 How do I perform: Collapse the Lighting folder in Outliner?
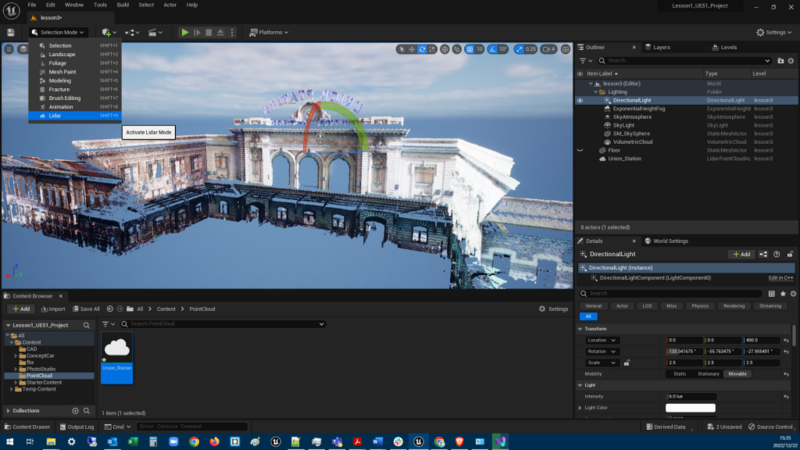[x=595, y=92]
